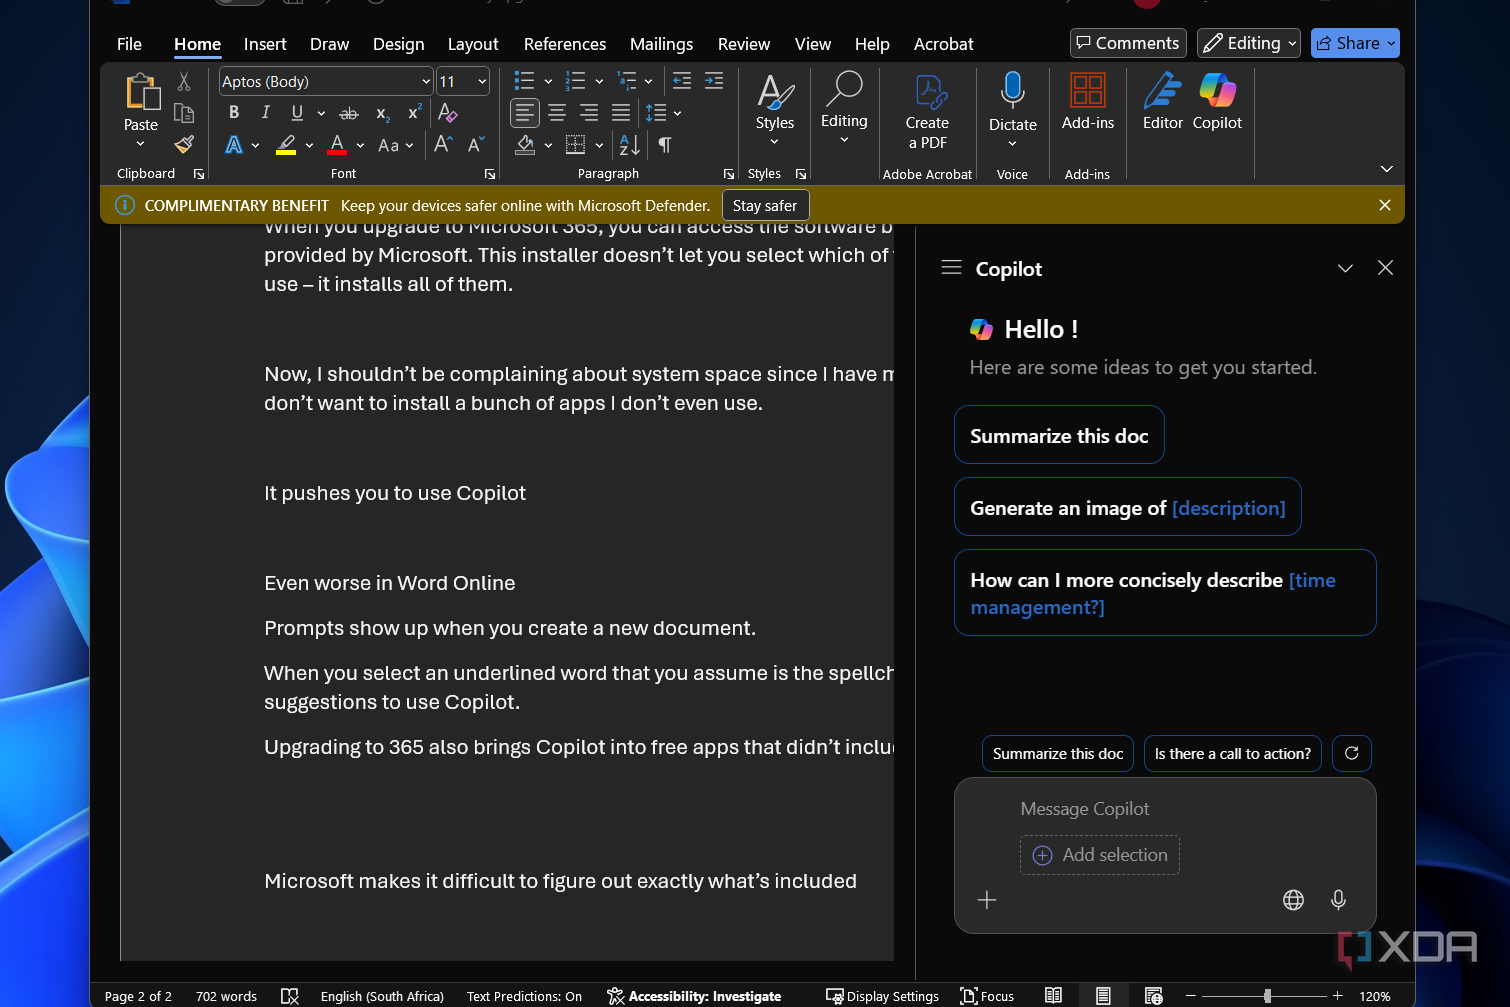Click the Copy icon in Clipboard group

tap(184, 113)
